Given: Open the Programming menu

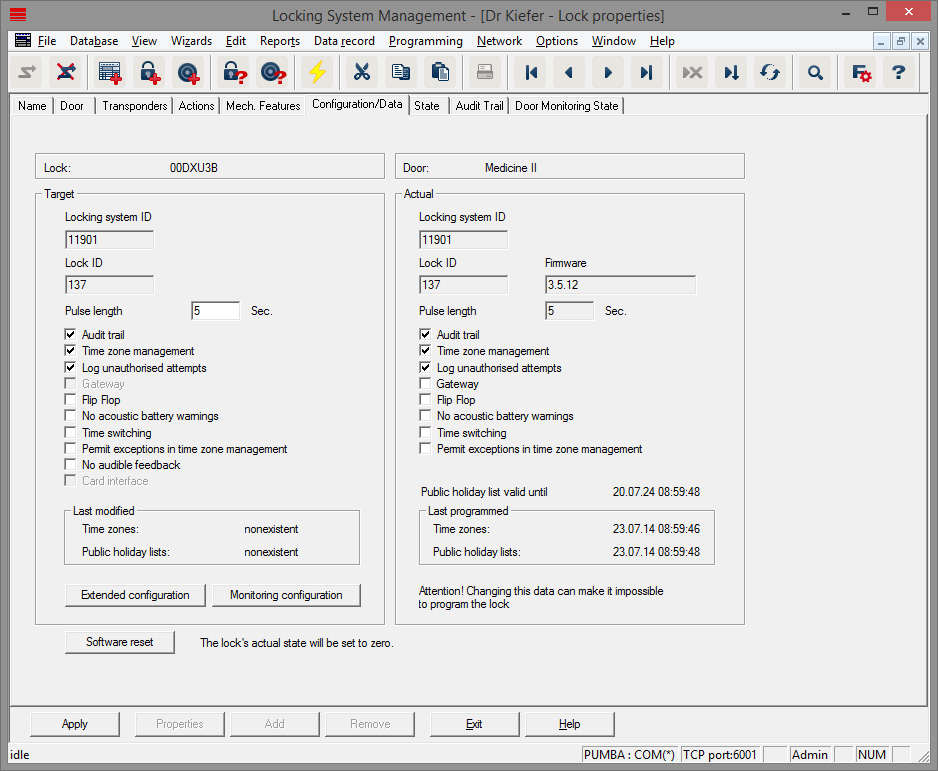Looking at the screenshot, I should tap(425, 41).
